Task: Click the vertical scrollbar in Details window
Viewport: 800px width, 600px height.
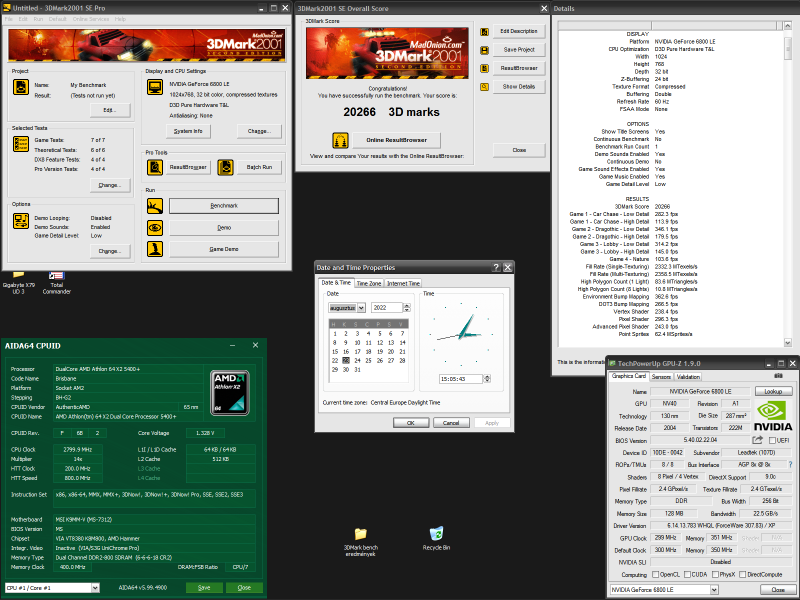Action: pyautogui.click(x=787, y=184)
